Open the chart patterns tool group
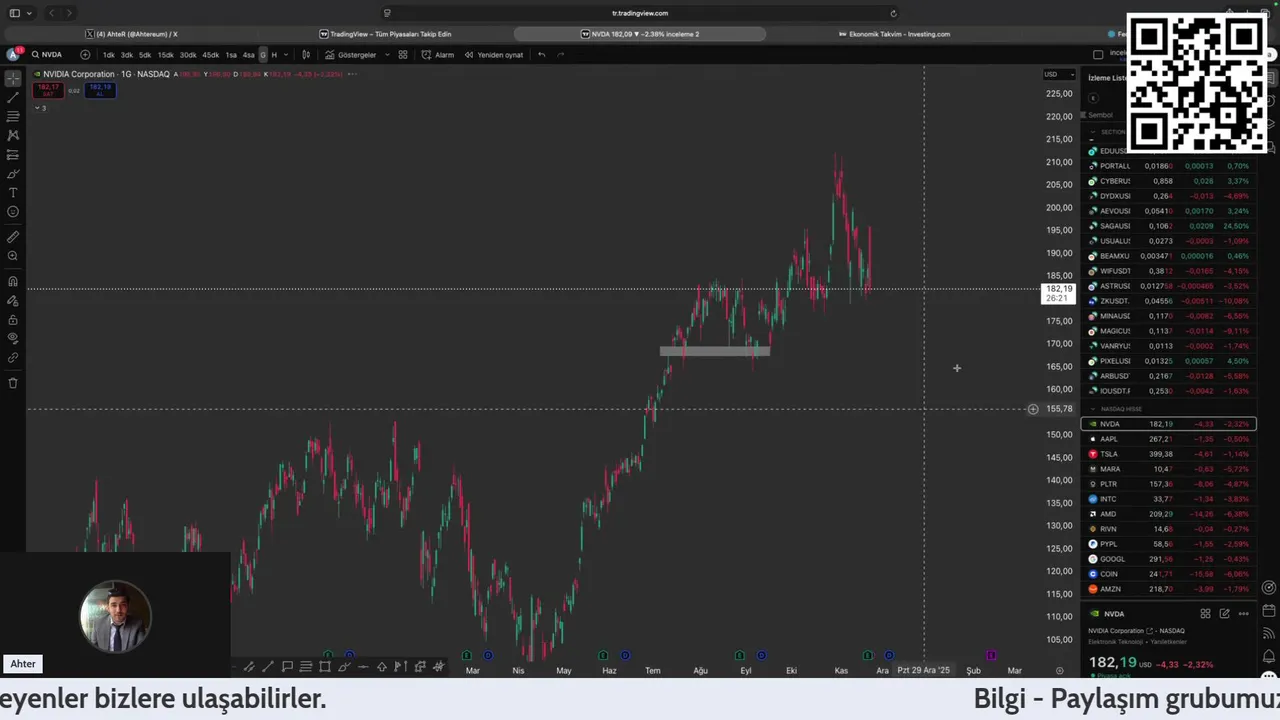Viewport: 1280px width, 720px height. pos(13,135)
